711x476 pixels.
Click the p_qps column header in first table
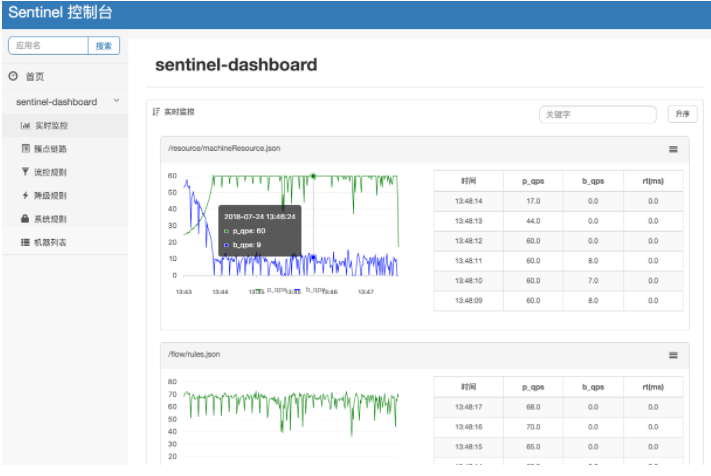click(533, 181)
